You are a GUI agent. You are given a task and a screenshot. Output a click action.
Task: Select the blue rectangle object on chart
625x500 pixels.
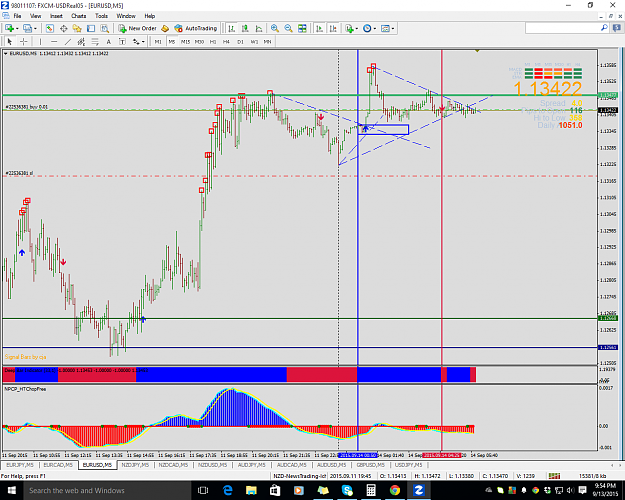click(x=383, y=130)
